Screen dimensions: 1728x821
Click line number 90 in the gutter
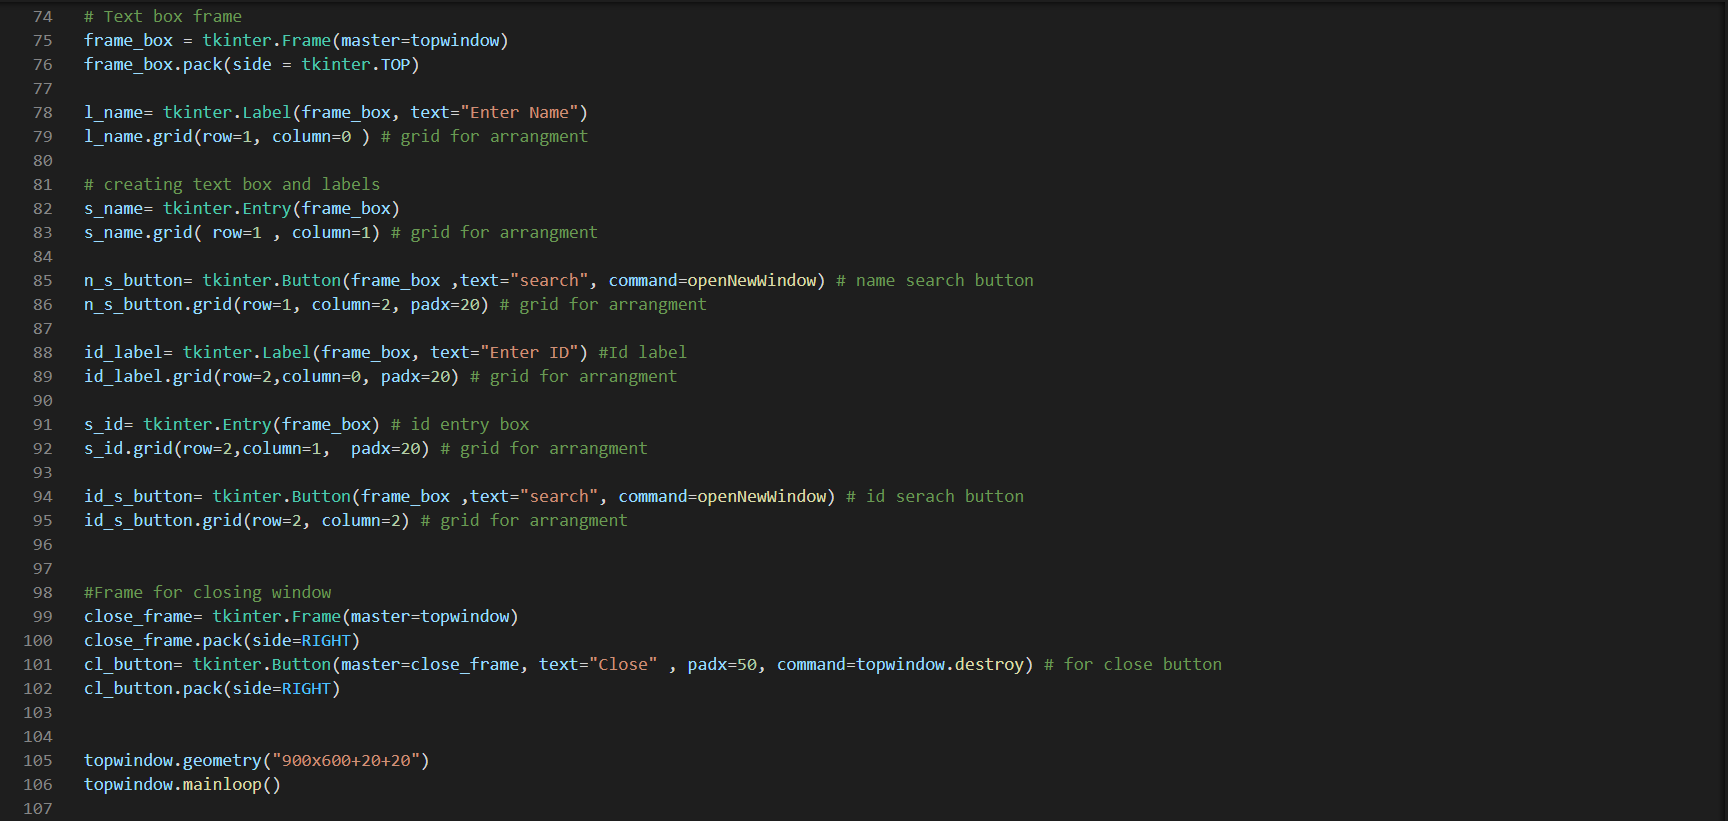[x=42, y=400]
